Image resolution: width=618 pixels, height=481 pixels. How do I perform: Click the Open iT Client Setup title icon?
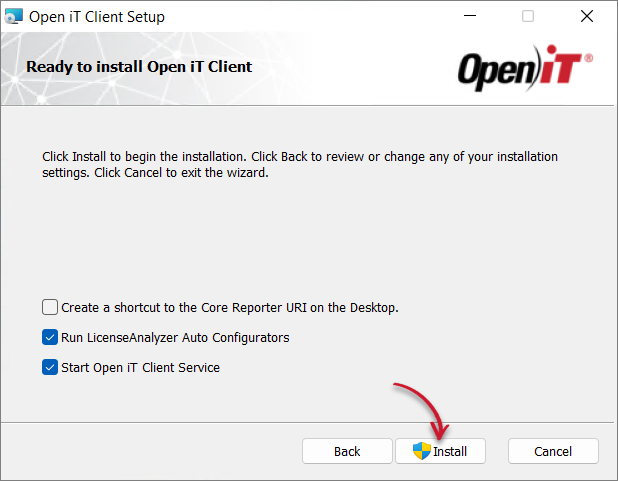pyautogui.click(x=13, y=17)
